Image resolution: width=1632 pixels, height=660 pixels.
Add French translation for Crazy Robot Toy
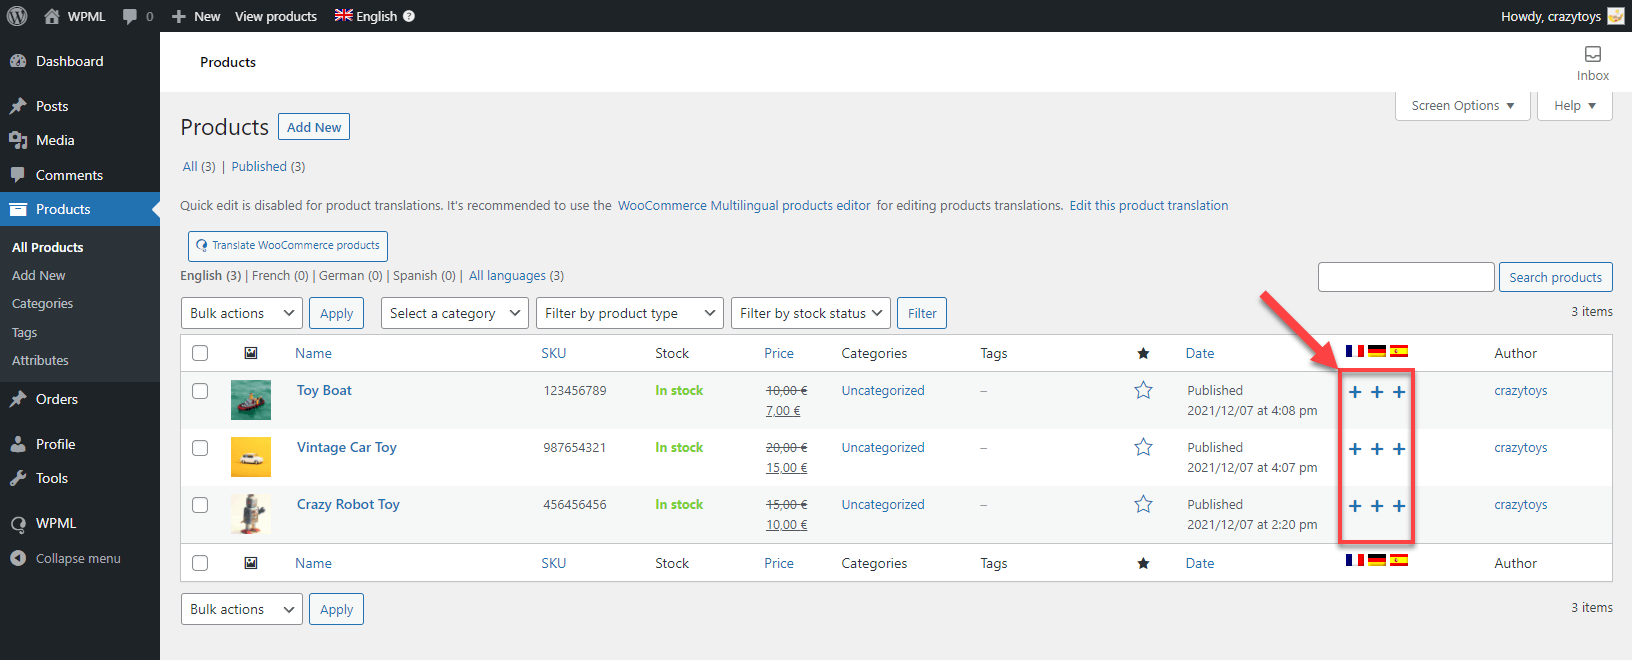coord(1355,506)
